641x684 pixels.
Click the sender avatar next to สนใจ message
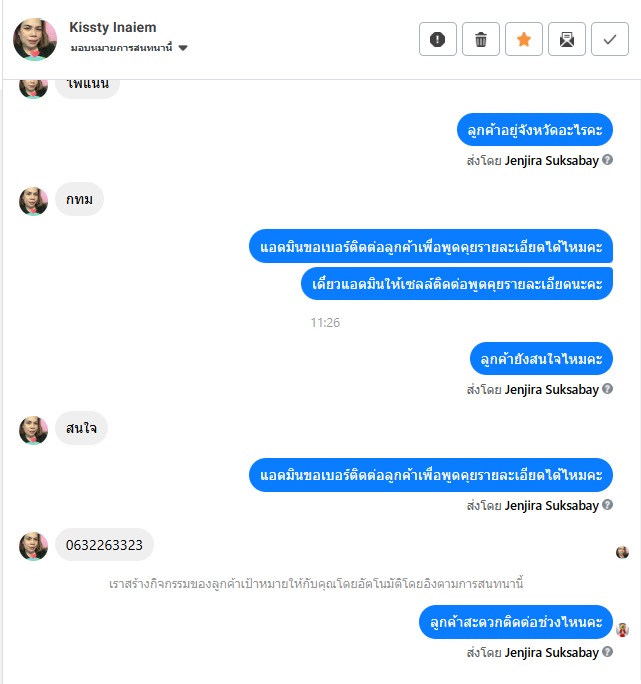click(x=33, y=430)
